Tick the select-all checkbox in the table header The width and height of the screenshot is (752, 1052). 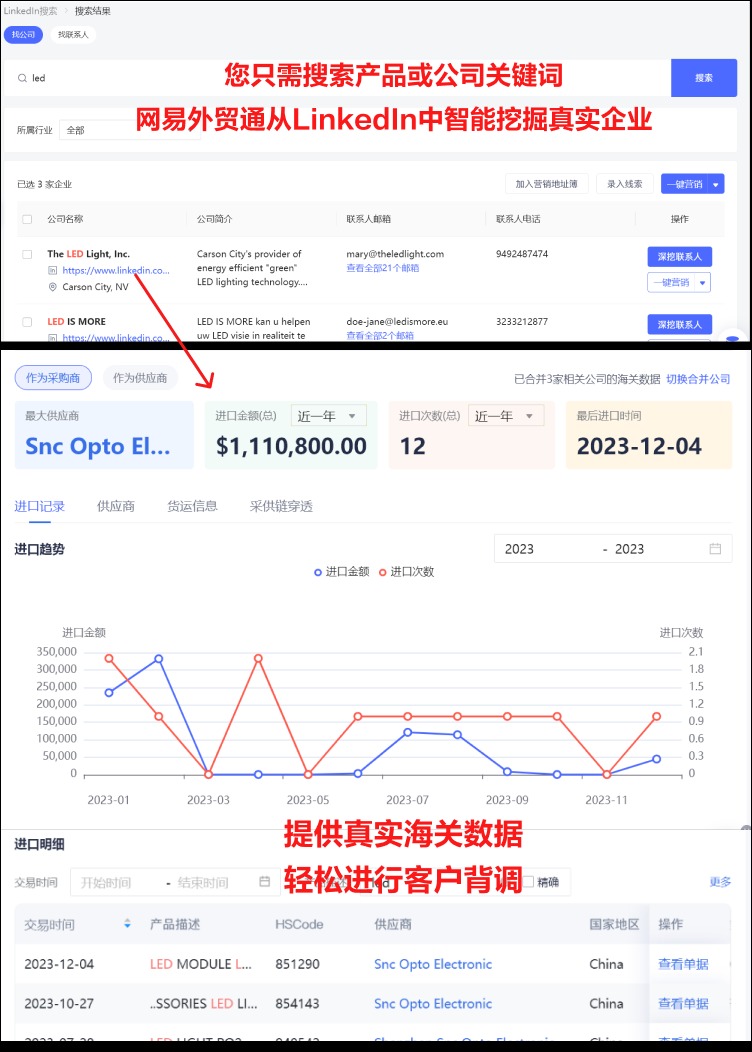pyautogui.click(x=27, y=219)
